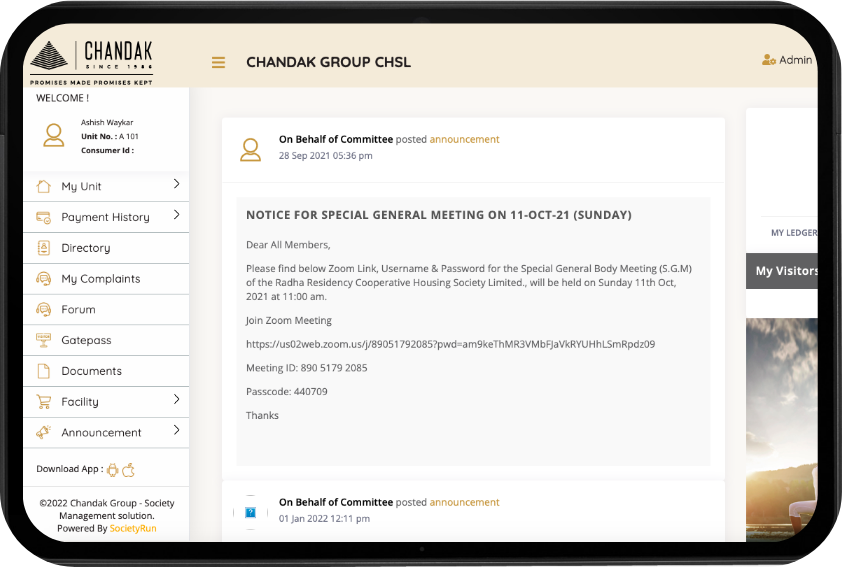Click the Chandak logo image

[x=91, y=60]
